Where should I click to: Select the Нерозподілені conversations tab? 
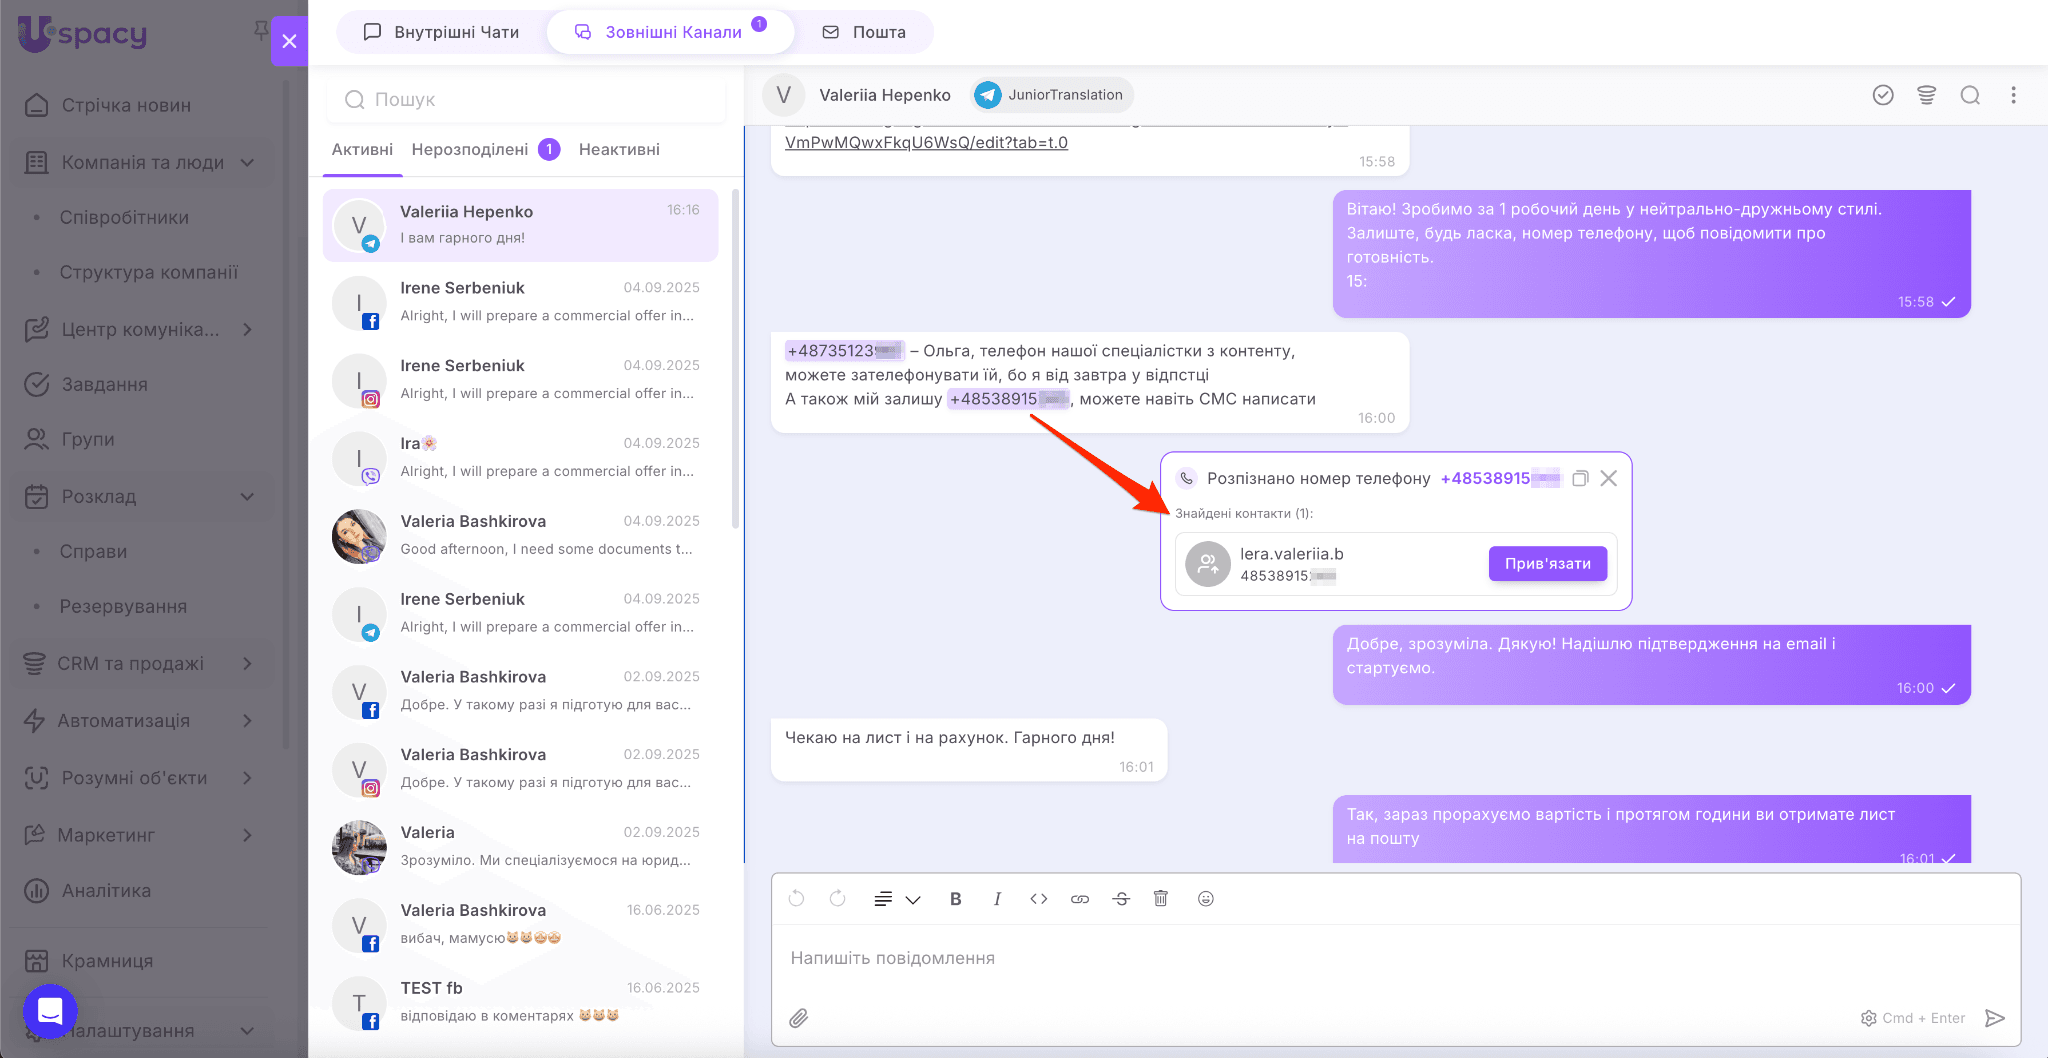485,149
